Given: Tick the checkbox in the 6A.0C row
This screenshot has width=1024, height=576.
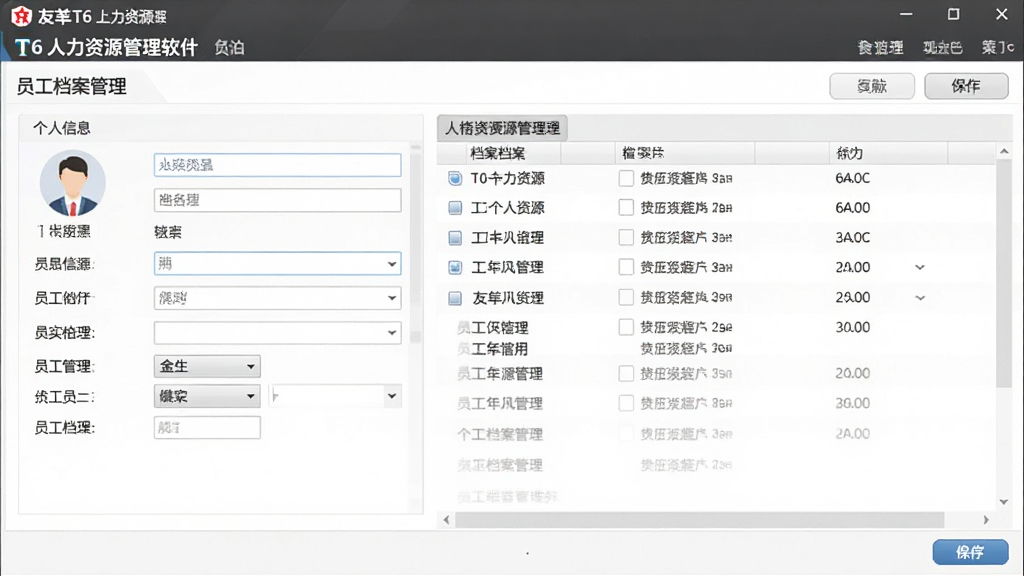Looking at the screenshot, I should coord(626,178).
